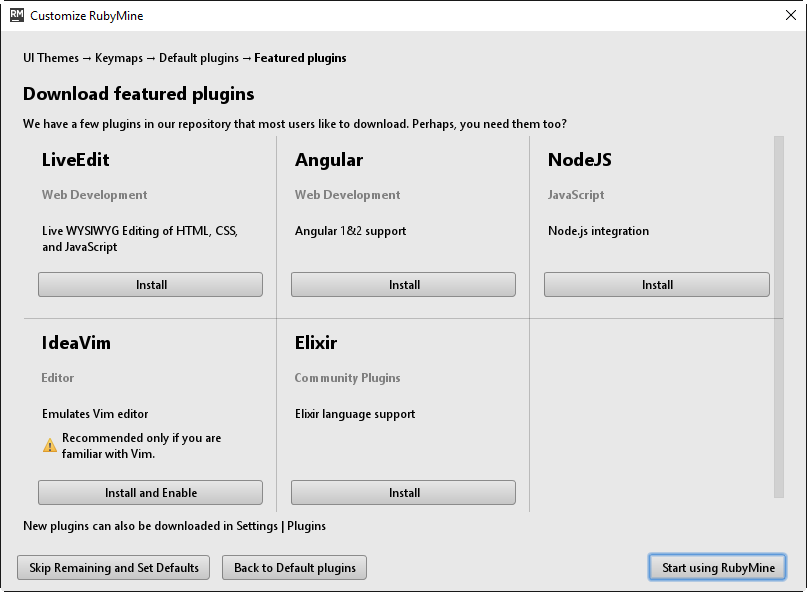
Task: Install the Elixir plugin
Action: click(x=403, y=493)
